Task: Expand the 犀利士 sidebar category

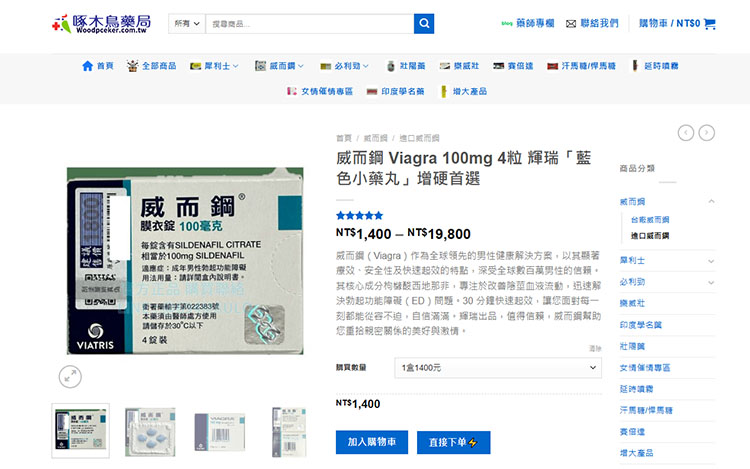Action: [x=711, y=261]
